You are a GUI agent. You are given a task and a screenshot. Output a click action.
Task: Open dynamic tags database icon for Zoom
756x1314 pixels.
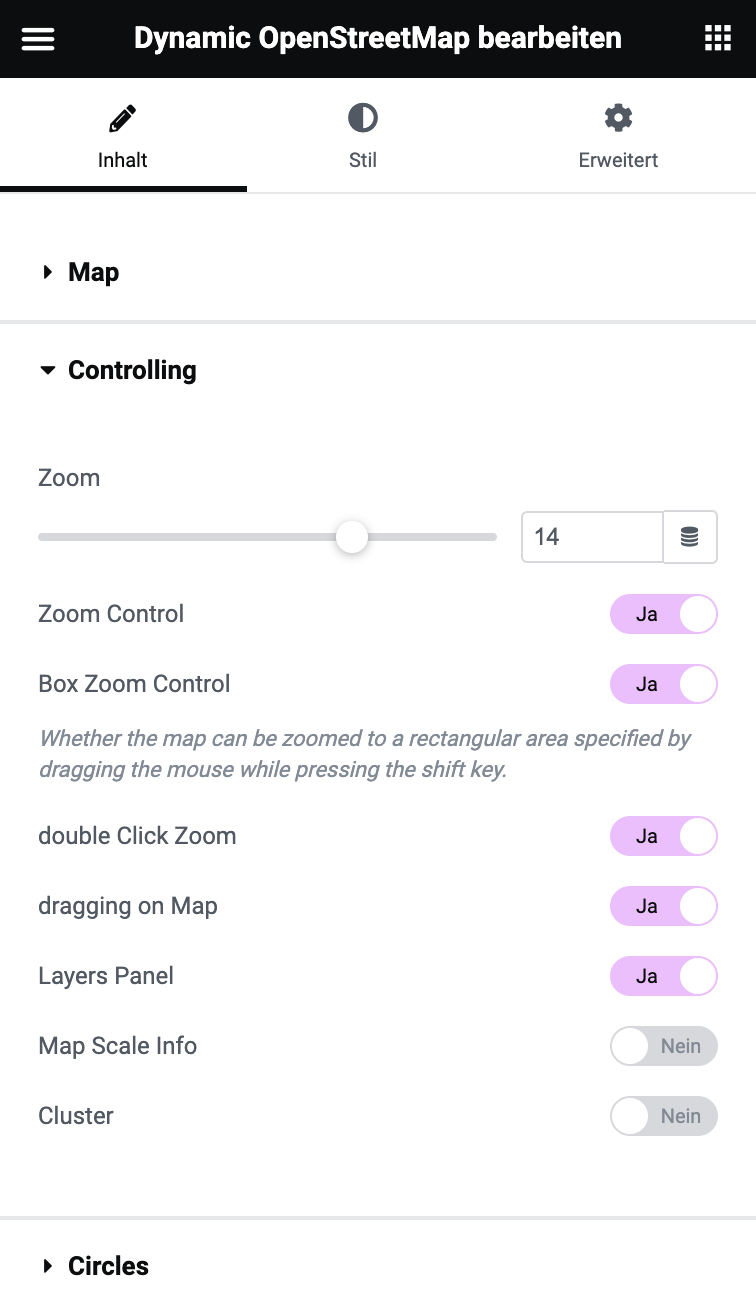tap(690, 537)
